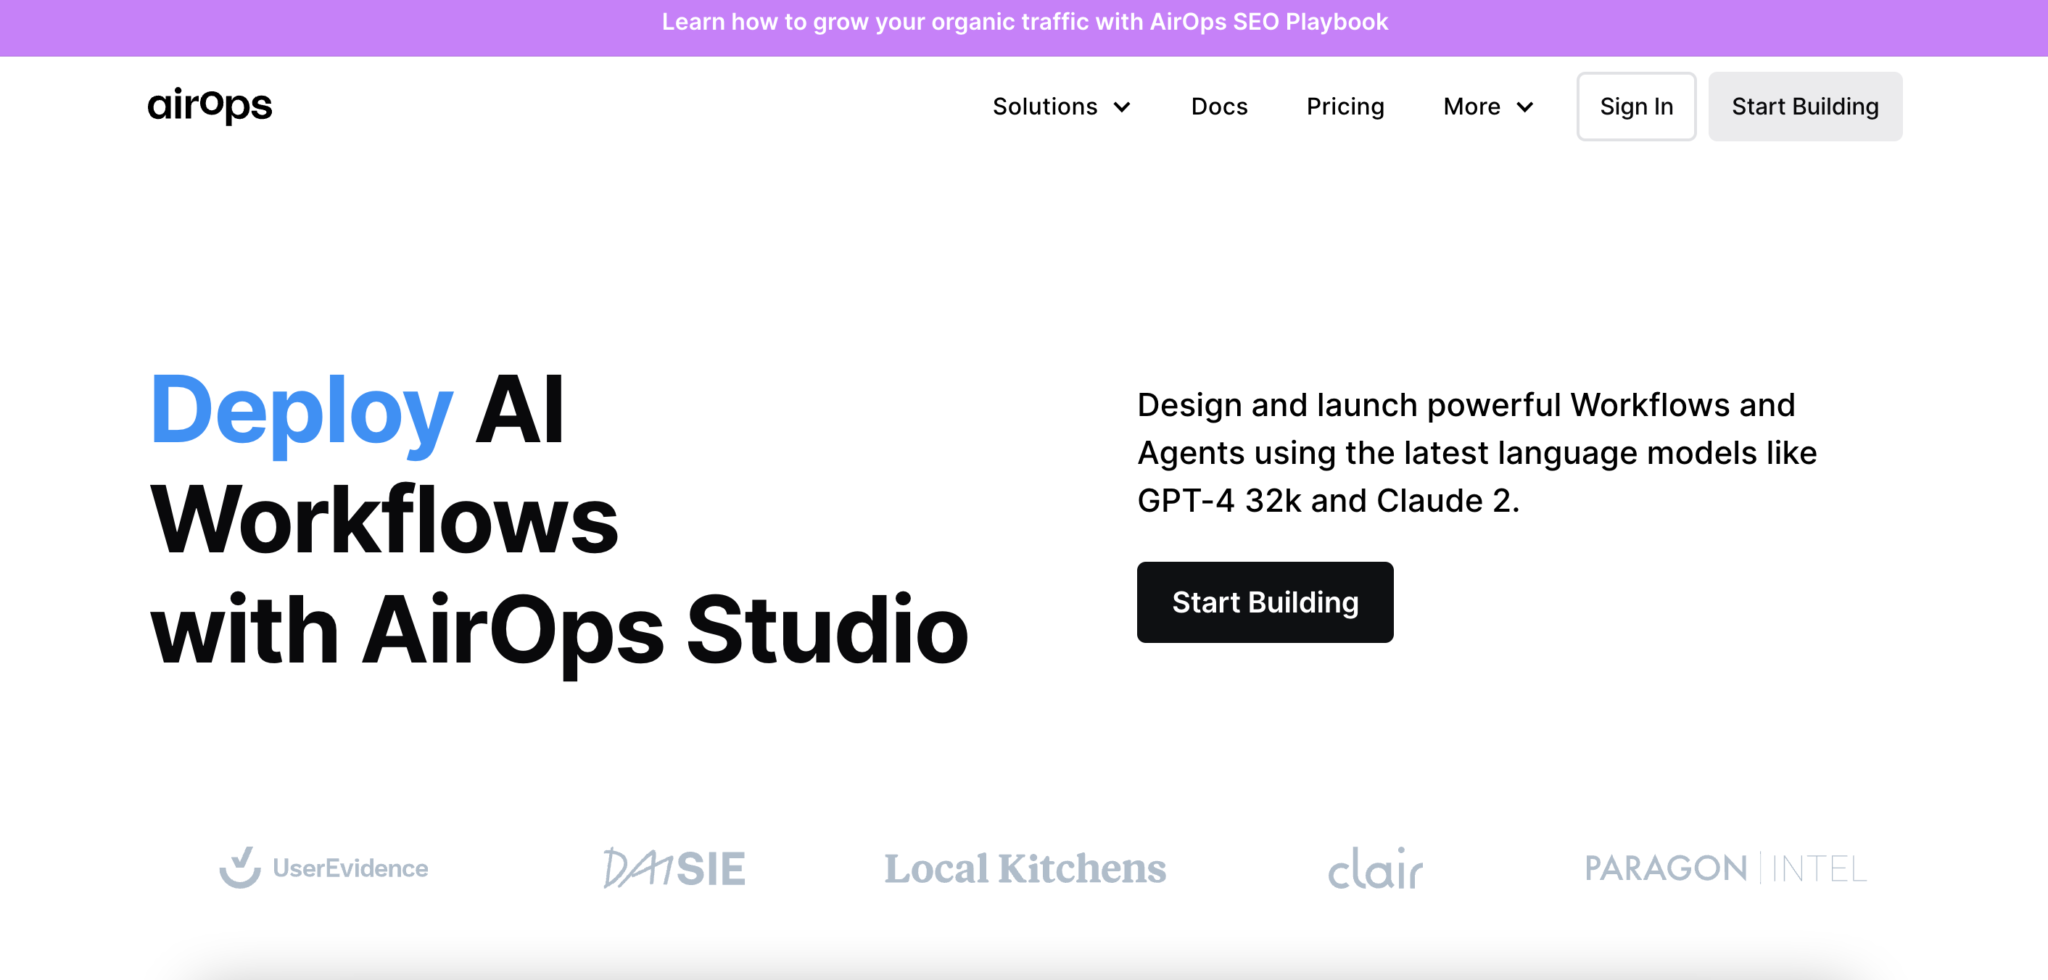Open the AirOps SEO Playbook banner link
The width and height of the screenshot is (2048, 980).
click(x=1024, y=22)
